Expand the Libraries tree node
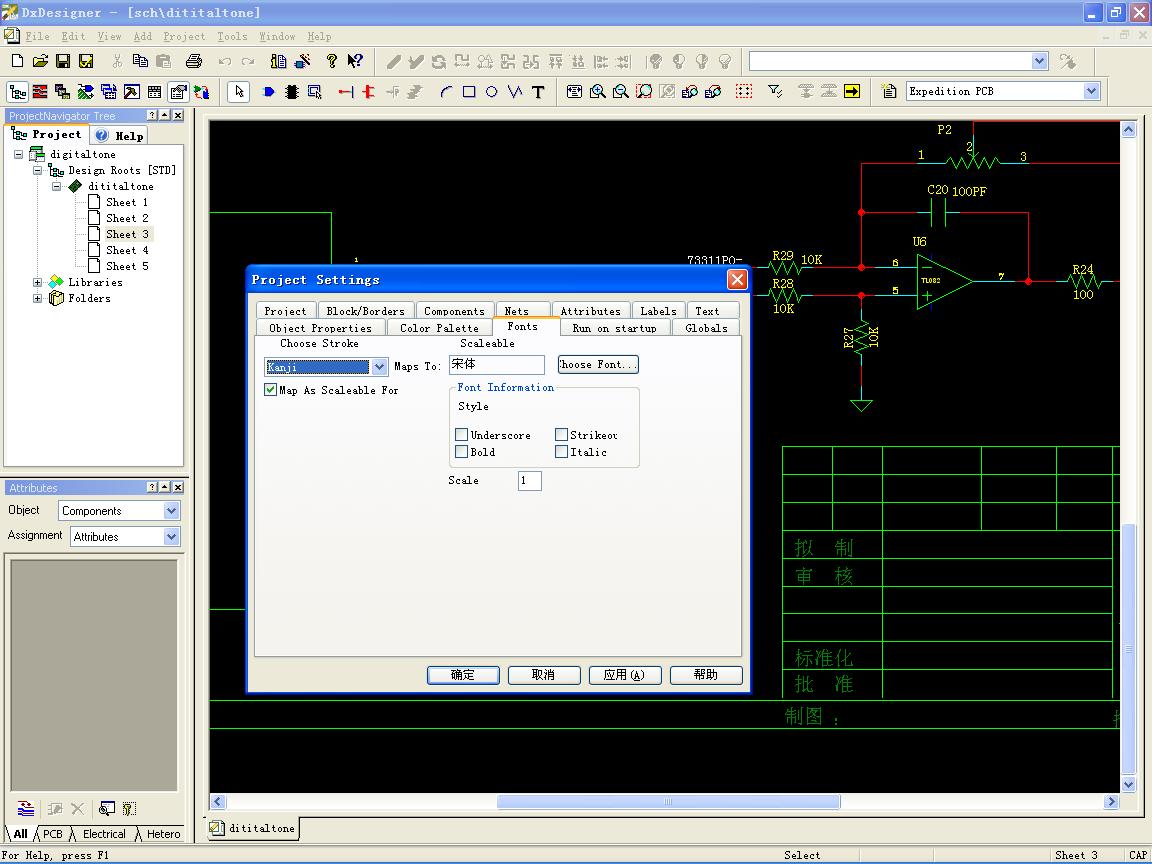The height and width of the screenshot is (864, 1152). pos(38,283)
